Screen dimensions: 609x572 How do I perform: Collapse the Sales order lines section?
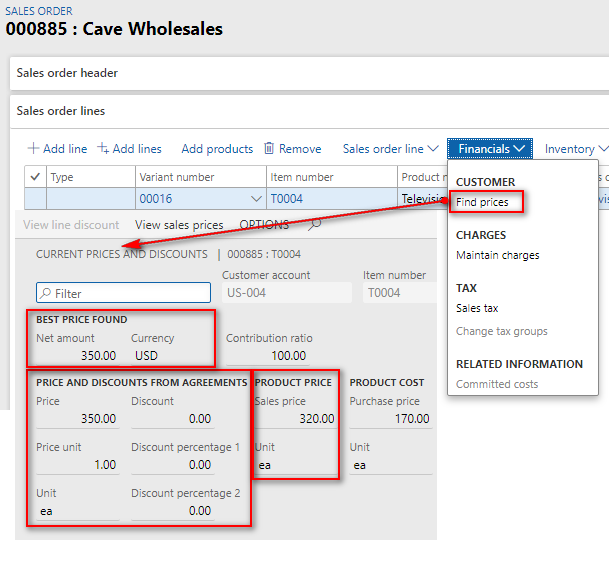[61, 111]
